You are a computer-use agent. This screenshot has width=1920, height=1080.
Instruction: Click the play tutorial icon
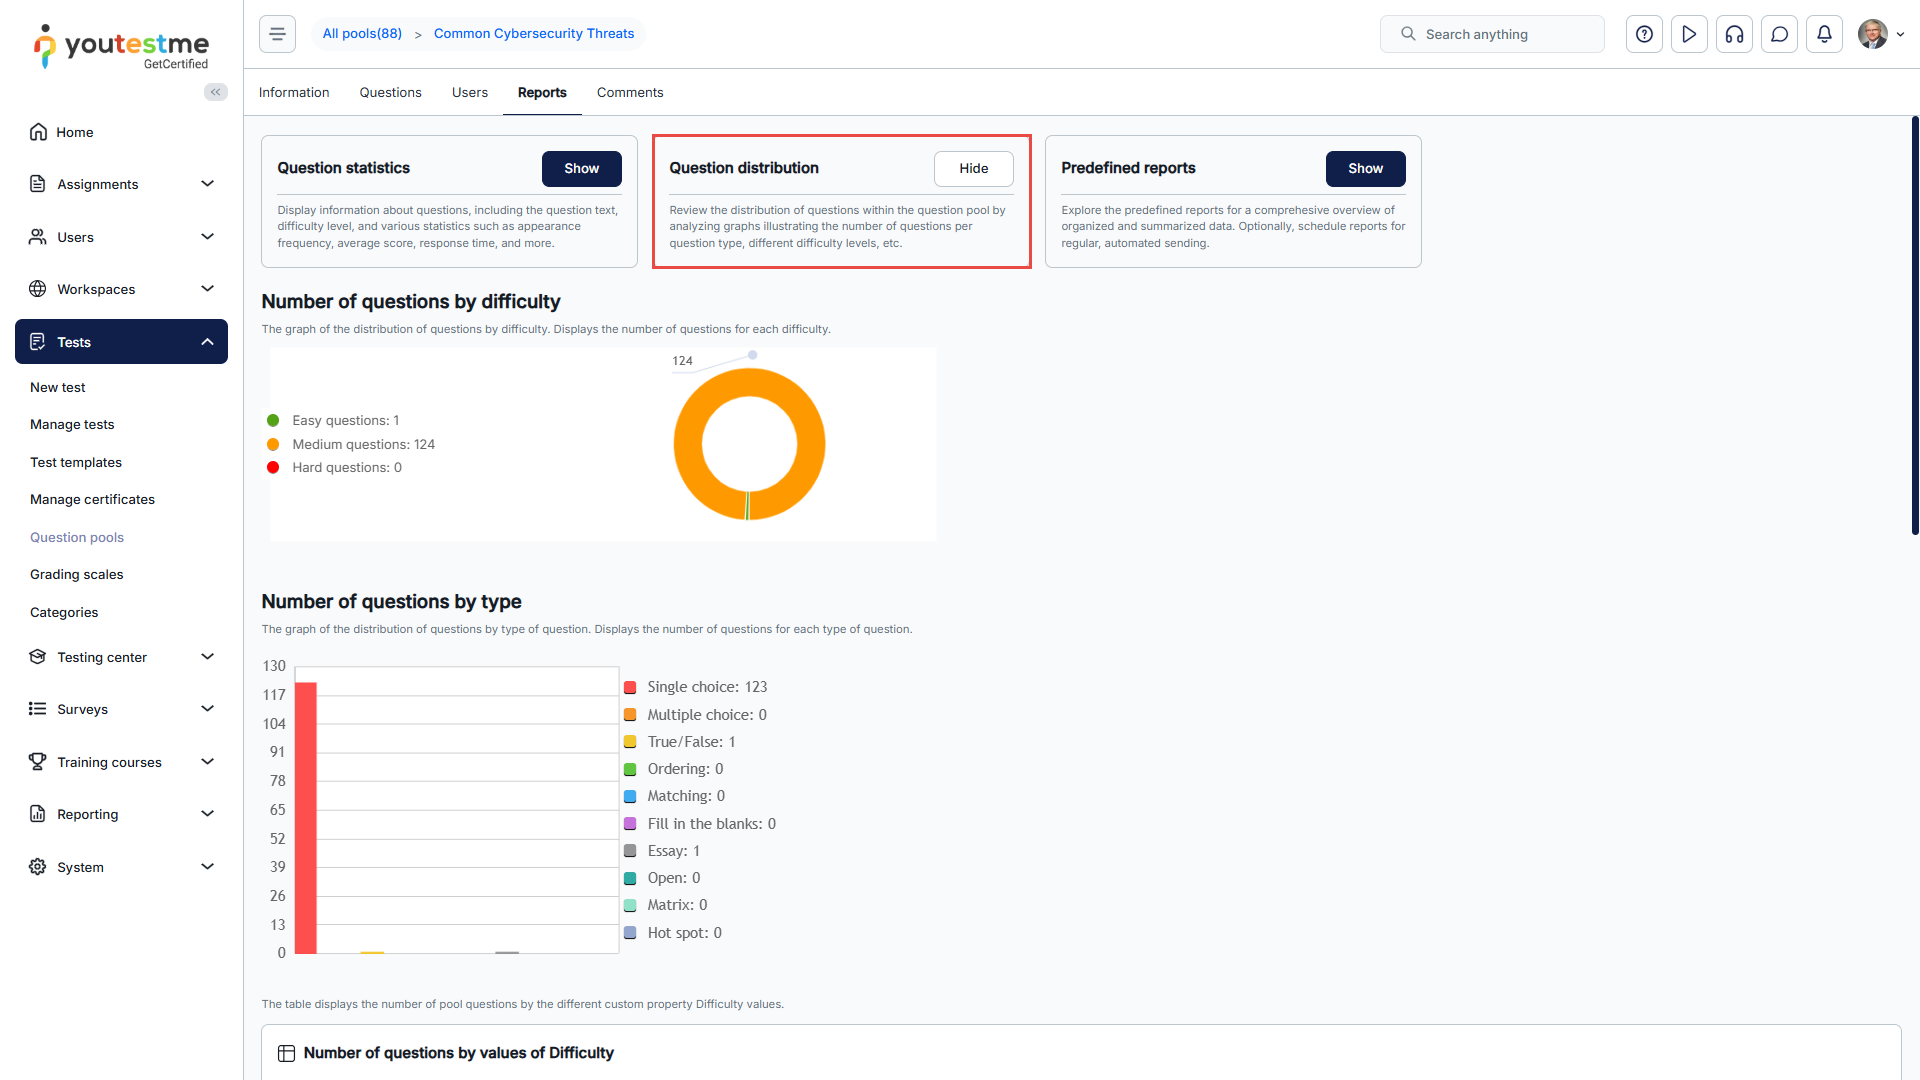1689,34
